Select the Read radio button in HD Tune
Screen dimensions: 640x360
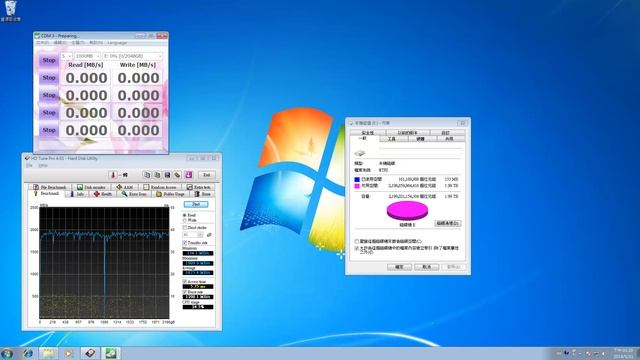coord(185,215)
